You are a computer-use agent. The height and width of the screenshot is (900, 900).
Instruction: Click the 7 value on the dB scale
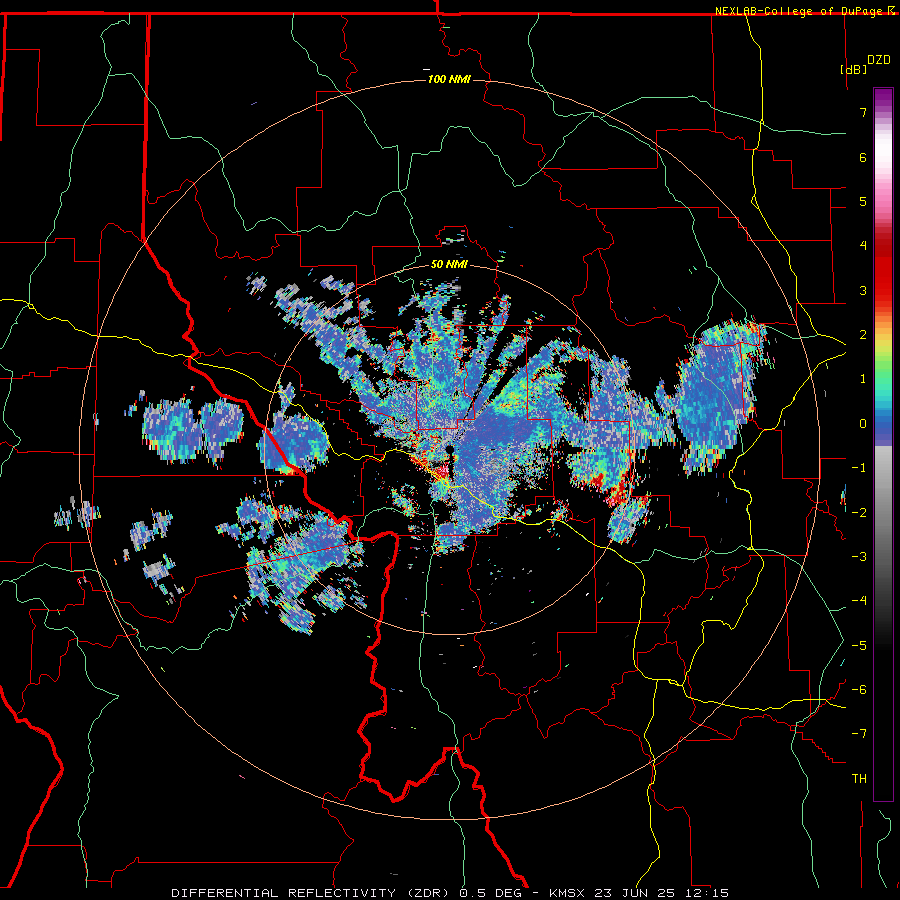[x=863, y=112]
